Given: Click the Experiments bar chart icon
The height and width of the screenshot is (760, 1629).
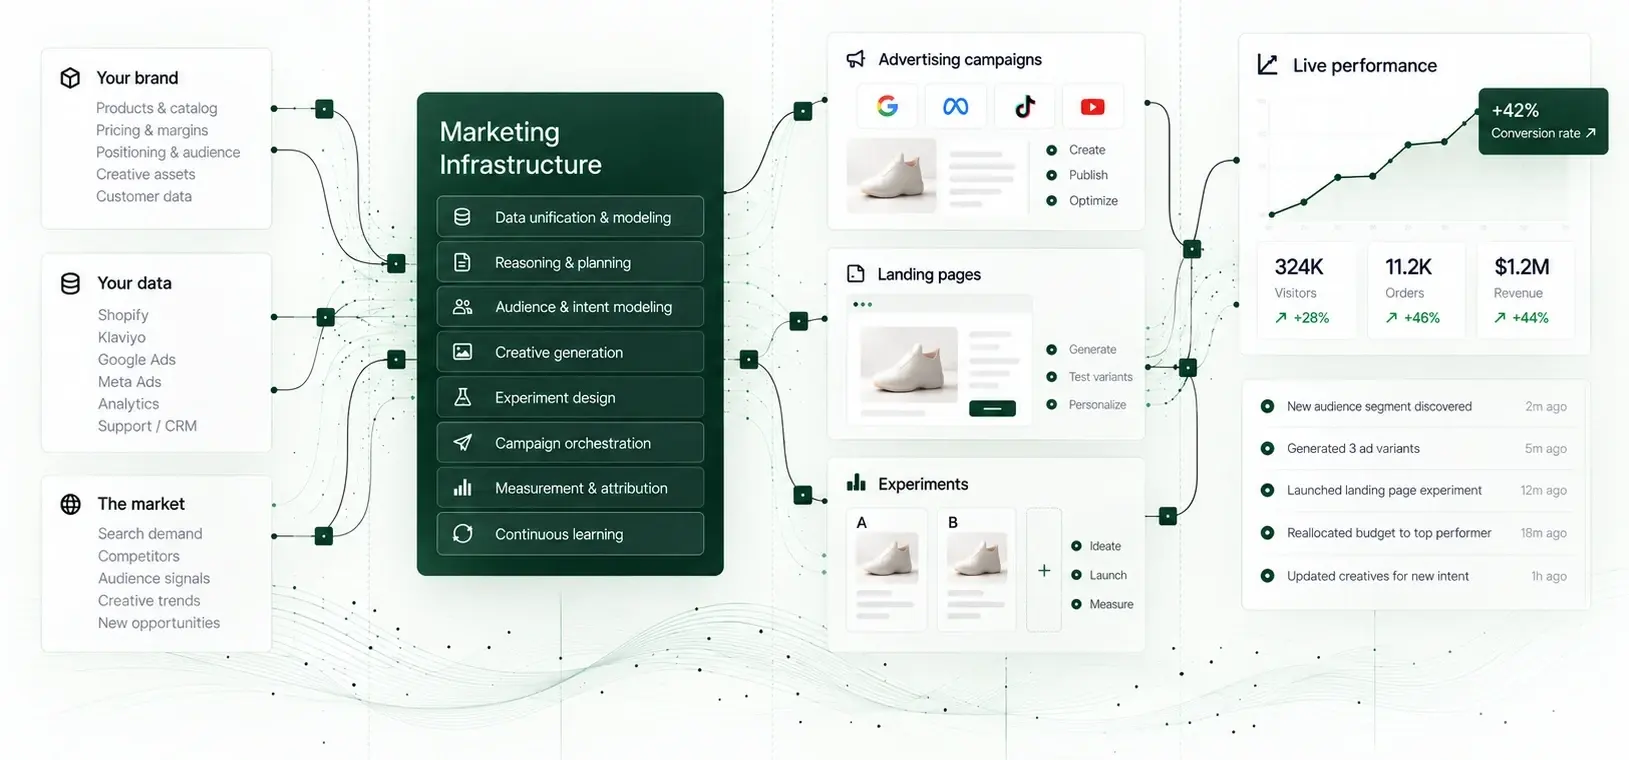Looking at the screenshot, I should tap(856, 483).
